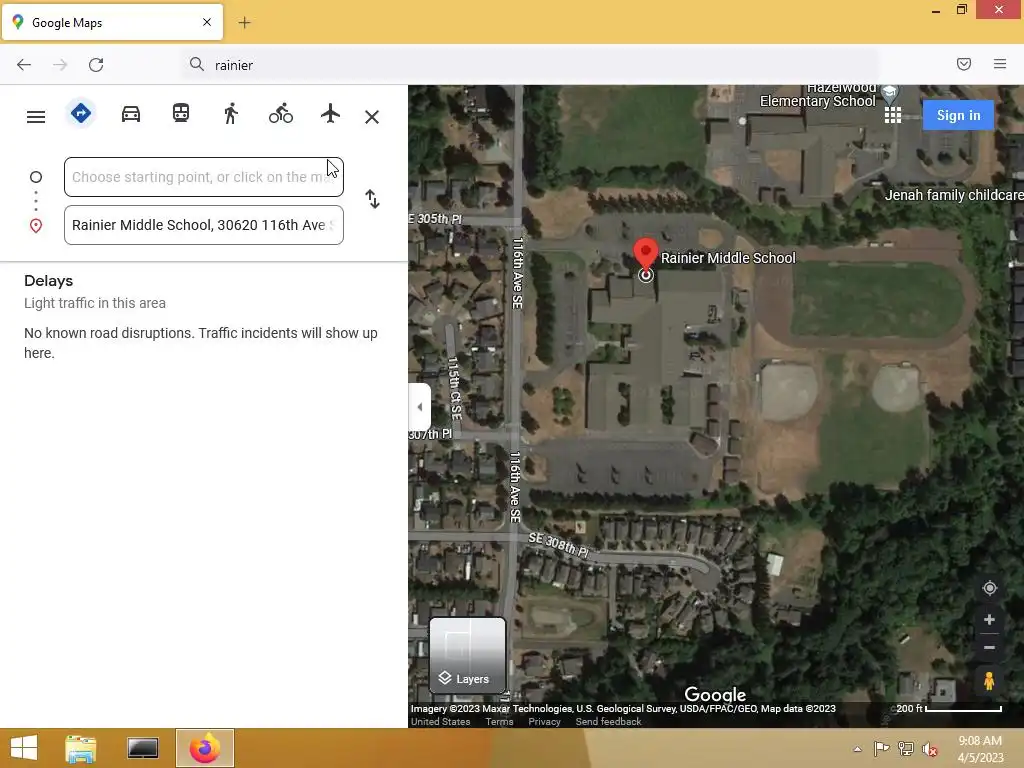1024x768 pixels.
Task: Select the Flights travel mode icon
Action: point(330,113)
